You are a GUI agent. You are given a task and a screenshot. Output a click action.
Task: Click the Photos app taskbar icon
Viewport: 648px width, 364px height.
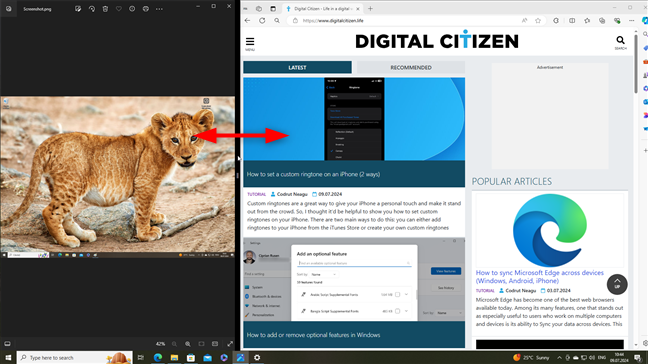point(240,357)
